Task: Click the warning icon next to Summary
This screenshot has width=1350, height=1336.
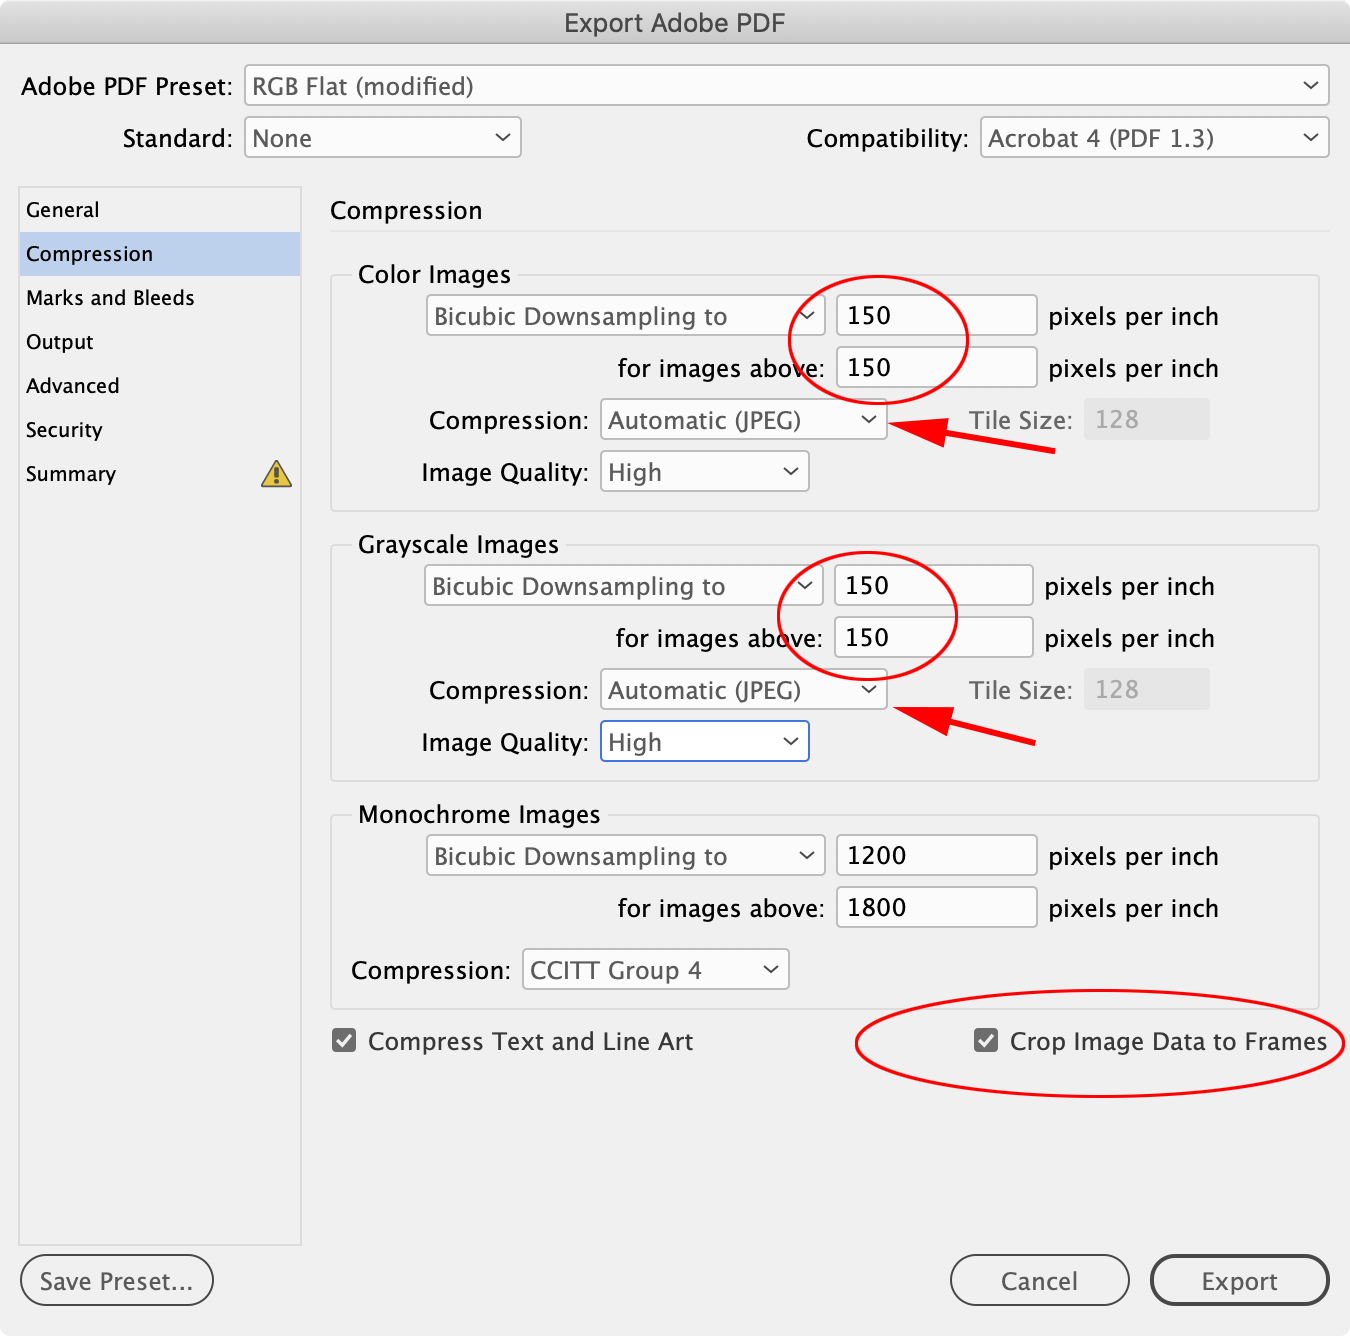Action: coord(277,474)
